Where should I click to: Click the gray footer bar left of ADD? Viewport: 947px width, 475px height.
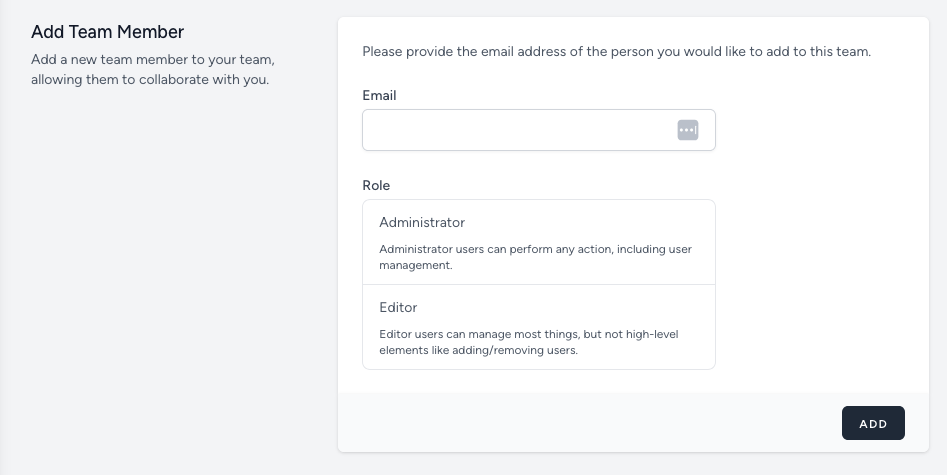590,423
